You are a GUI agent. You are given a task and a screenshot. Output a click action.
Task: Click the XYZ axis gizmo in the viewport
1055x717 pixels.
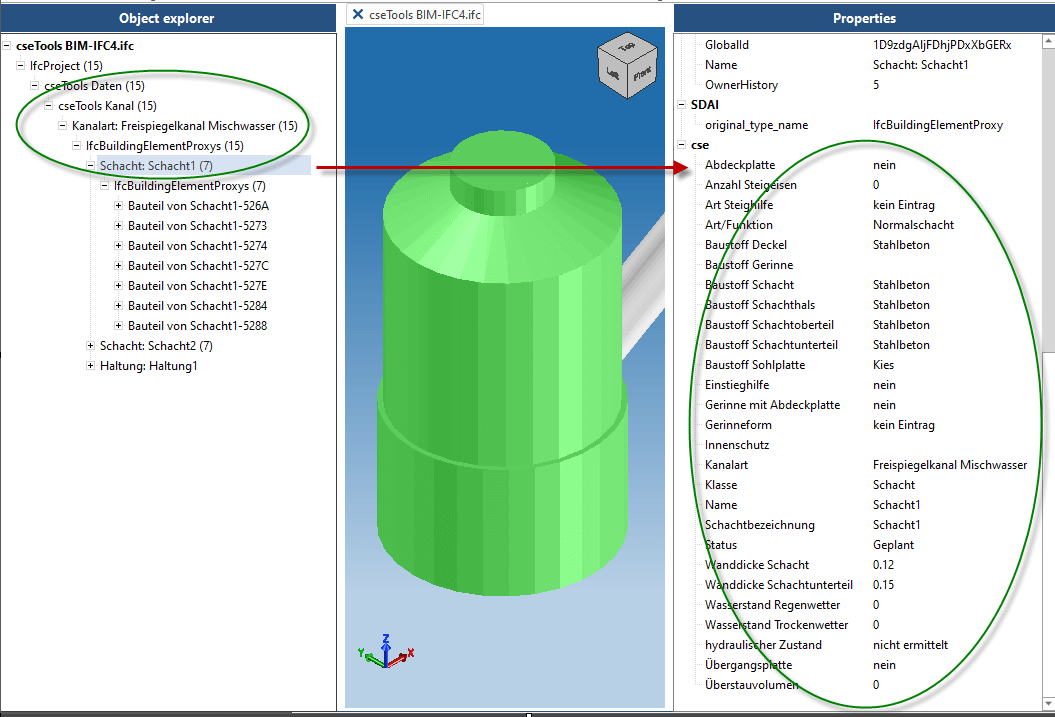(385, 653)
